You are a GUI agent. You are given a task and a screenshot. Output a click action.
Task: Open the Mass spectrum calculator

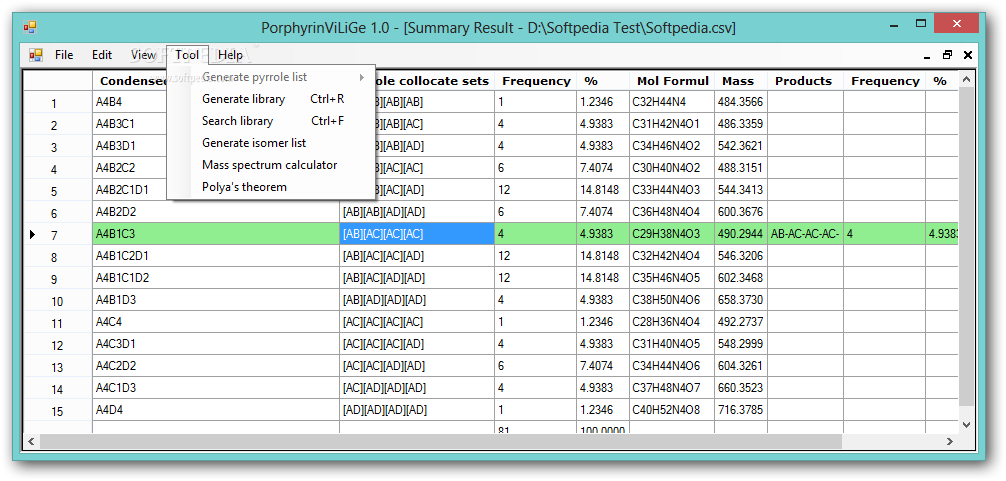click(271, 165)
